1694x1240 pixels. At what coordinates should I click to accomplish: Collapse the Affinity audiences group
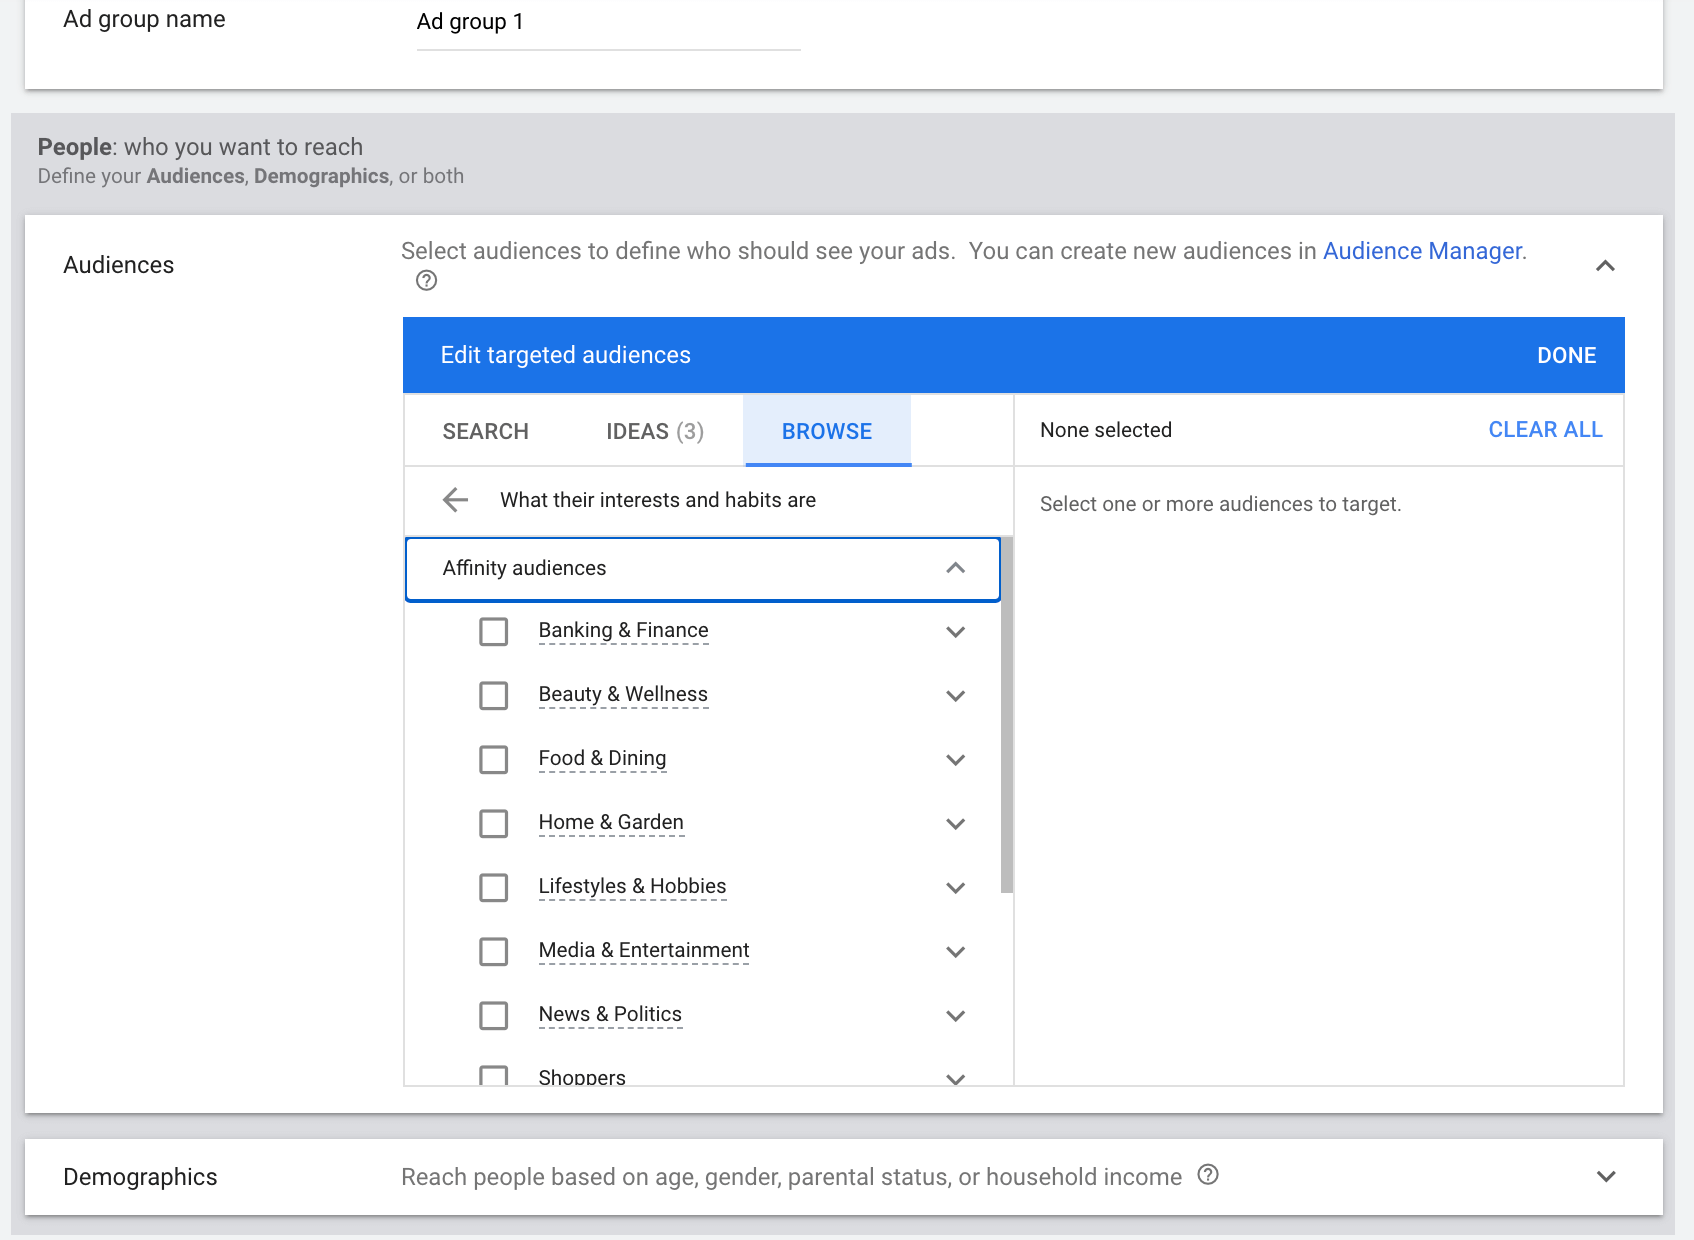point(956,568)
